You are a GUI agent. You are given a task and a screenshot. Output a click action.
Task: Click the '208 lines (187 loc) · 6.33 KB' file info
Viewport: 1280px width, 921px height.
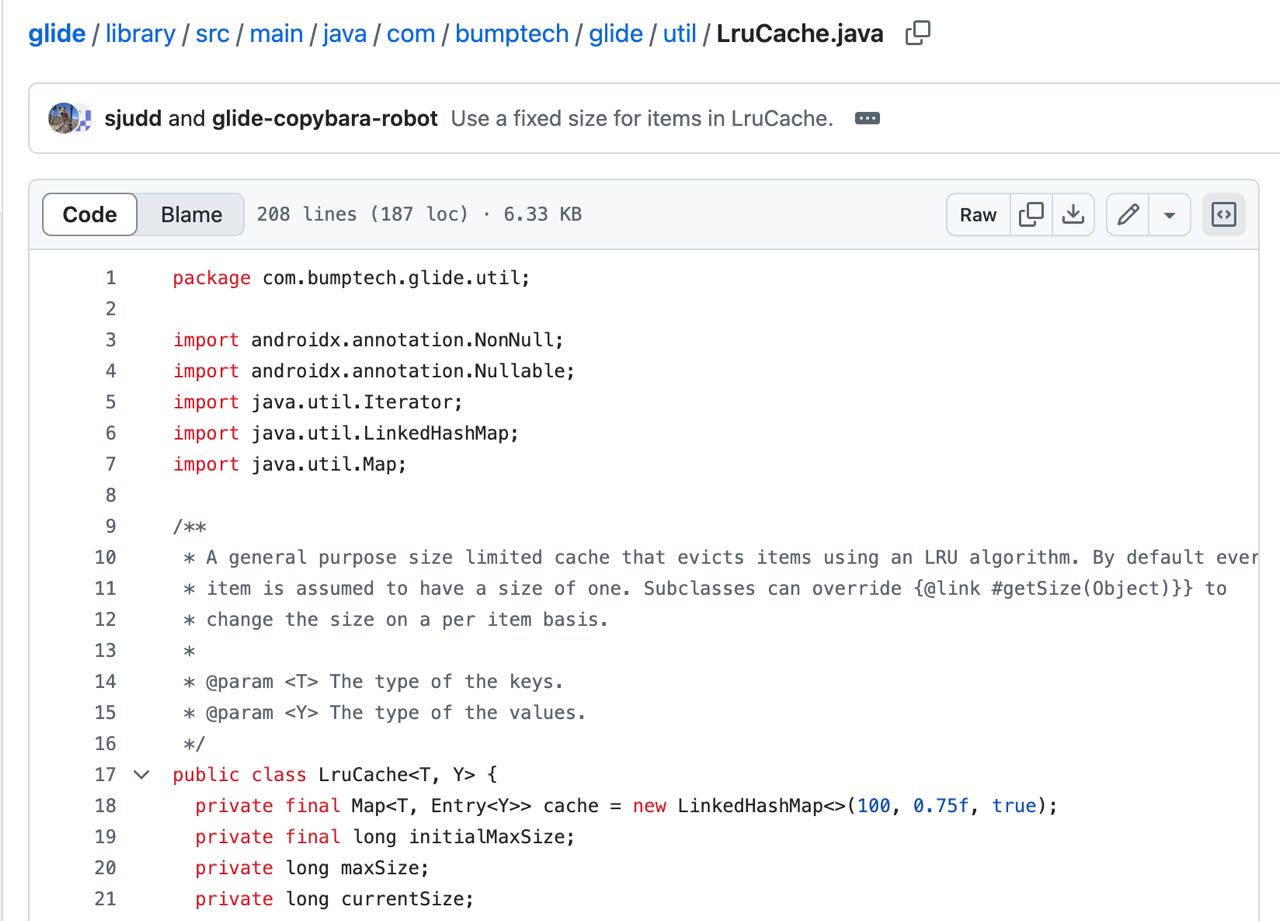click(x=419, y=214)
